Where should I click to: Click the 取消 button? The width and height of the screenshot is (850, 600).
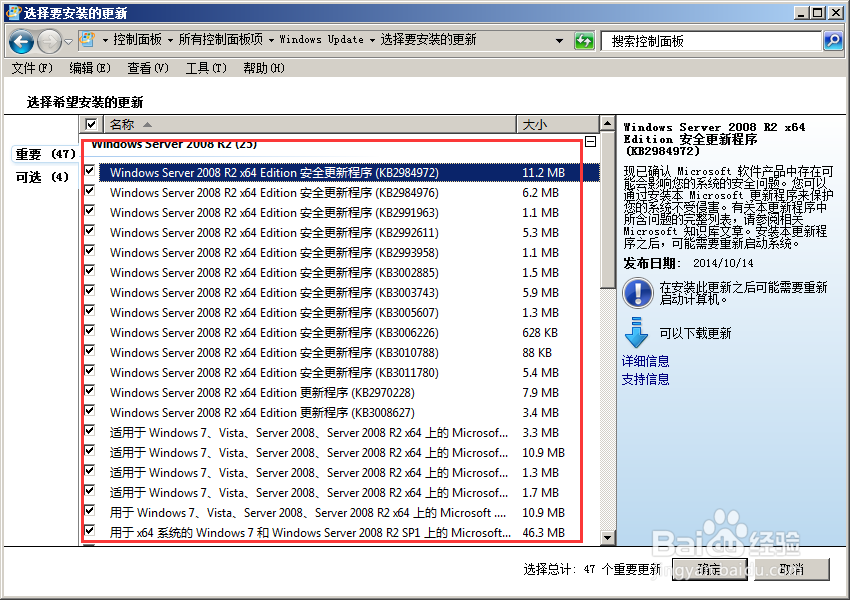point(791,569)
